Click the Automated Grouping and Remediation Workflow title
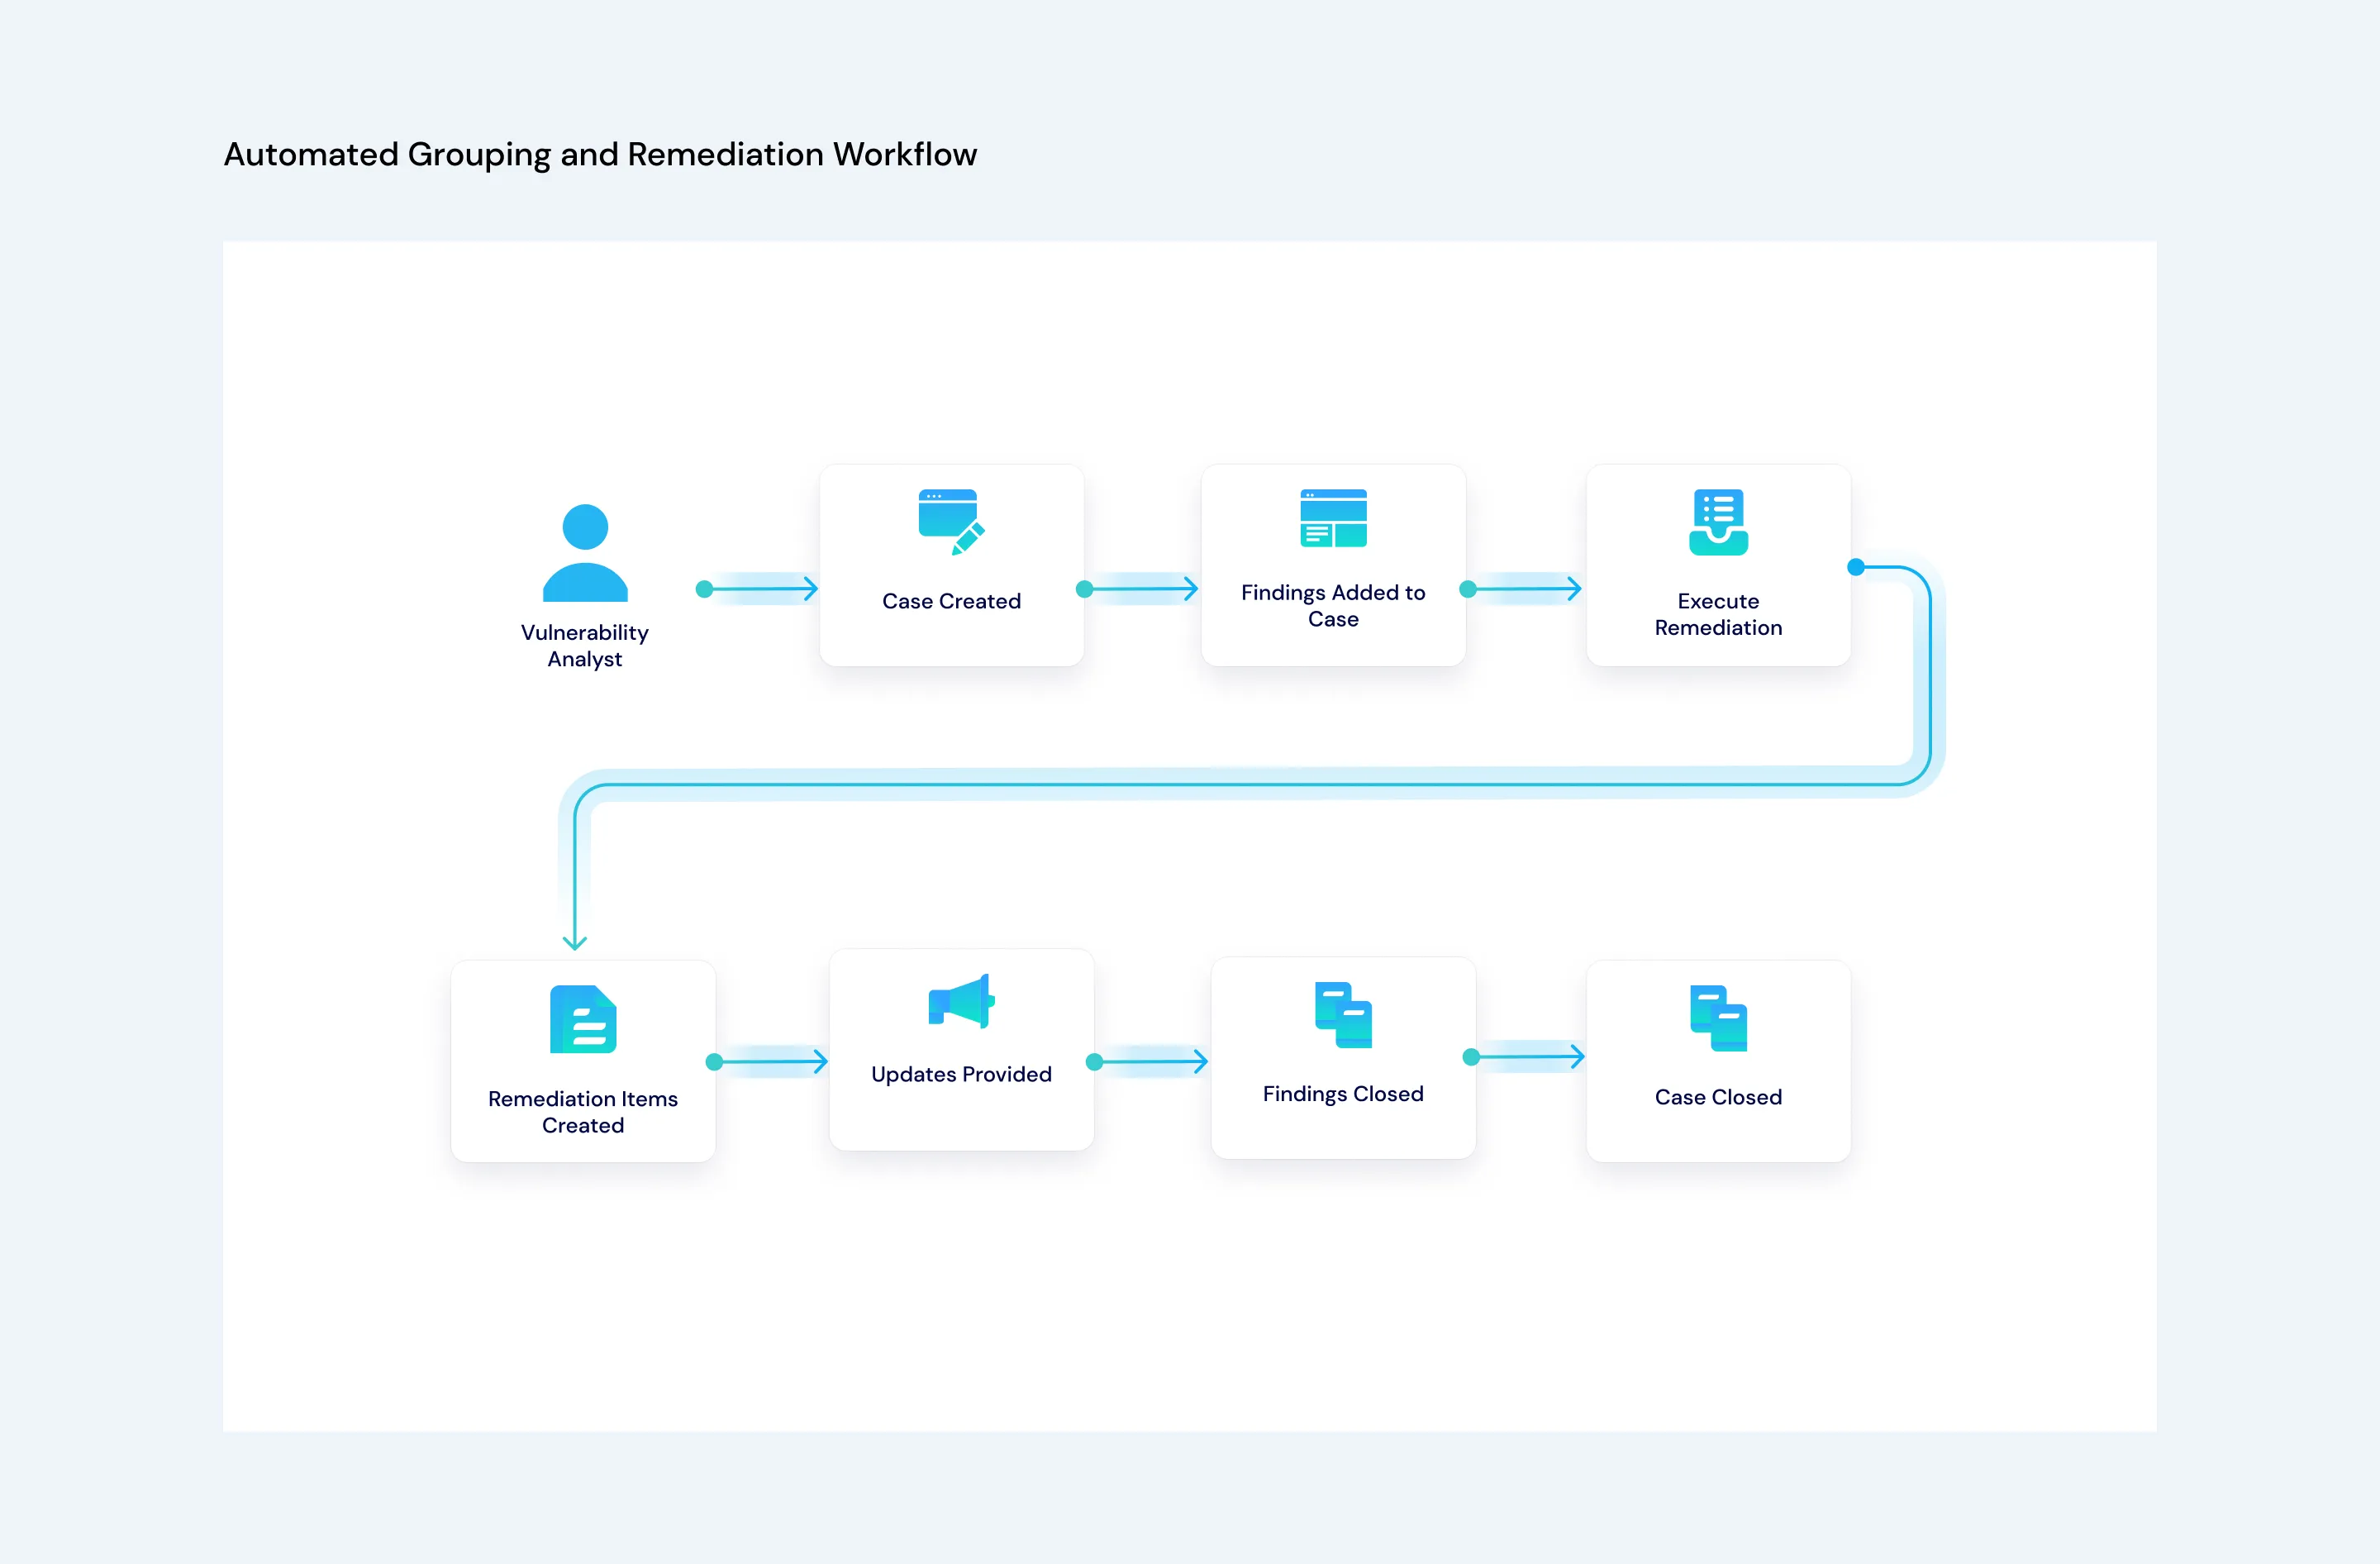This screenshot has width=2380, height=1564. click(x=600, y=155)
